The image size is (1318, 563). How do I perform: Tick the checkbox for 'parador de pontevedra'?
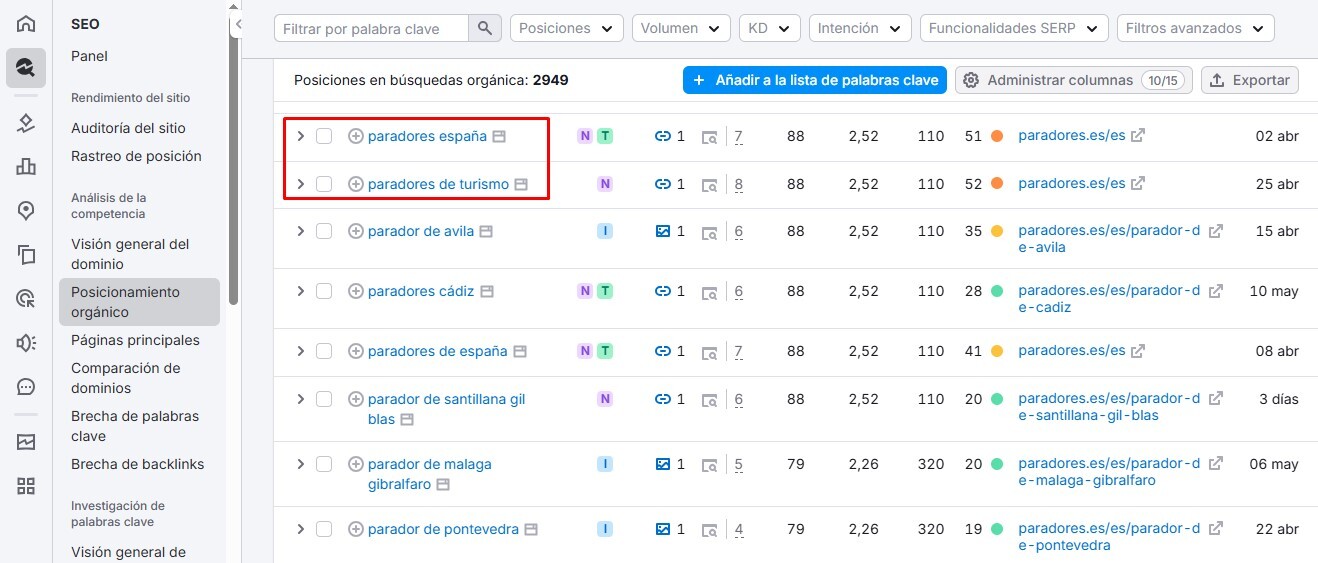(x=324, y=529)
